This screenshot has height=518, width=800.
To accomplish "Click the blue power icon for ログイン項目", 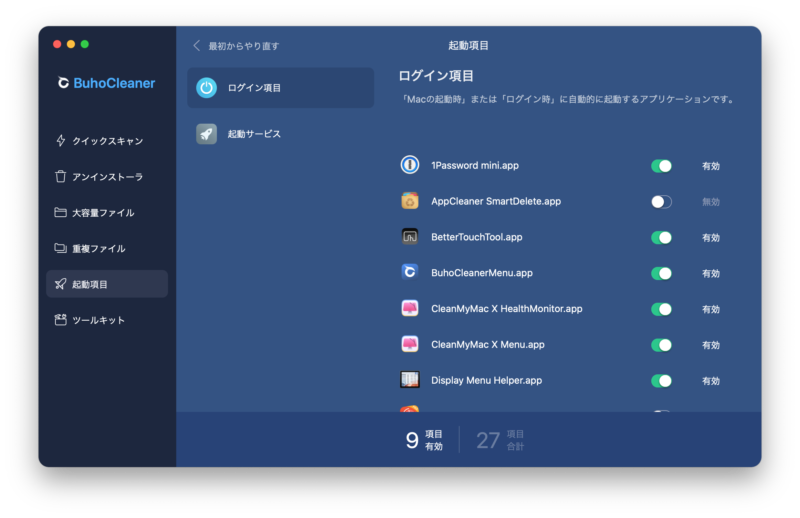I will coord(207,88).
